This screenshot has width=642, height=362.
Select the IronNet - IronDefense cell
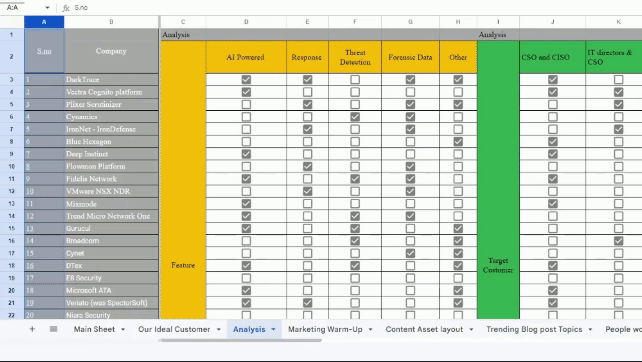[111, 129]
